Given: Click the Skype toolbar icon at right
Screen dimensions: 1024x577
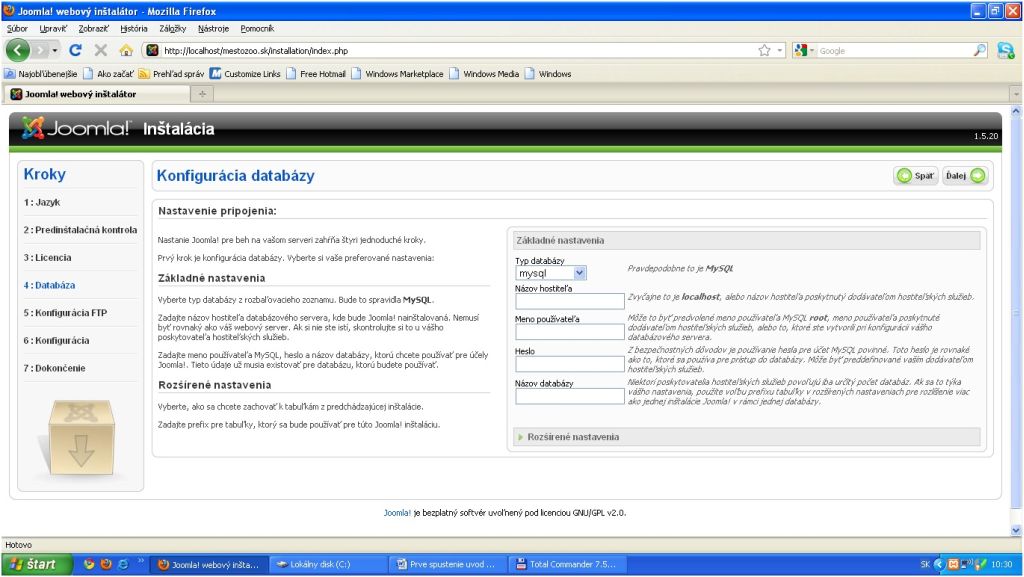Looking at the screenshot, I should 1006,50.
